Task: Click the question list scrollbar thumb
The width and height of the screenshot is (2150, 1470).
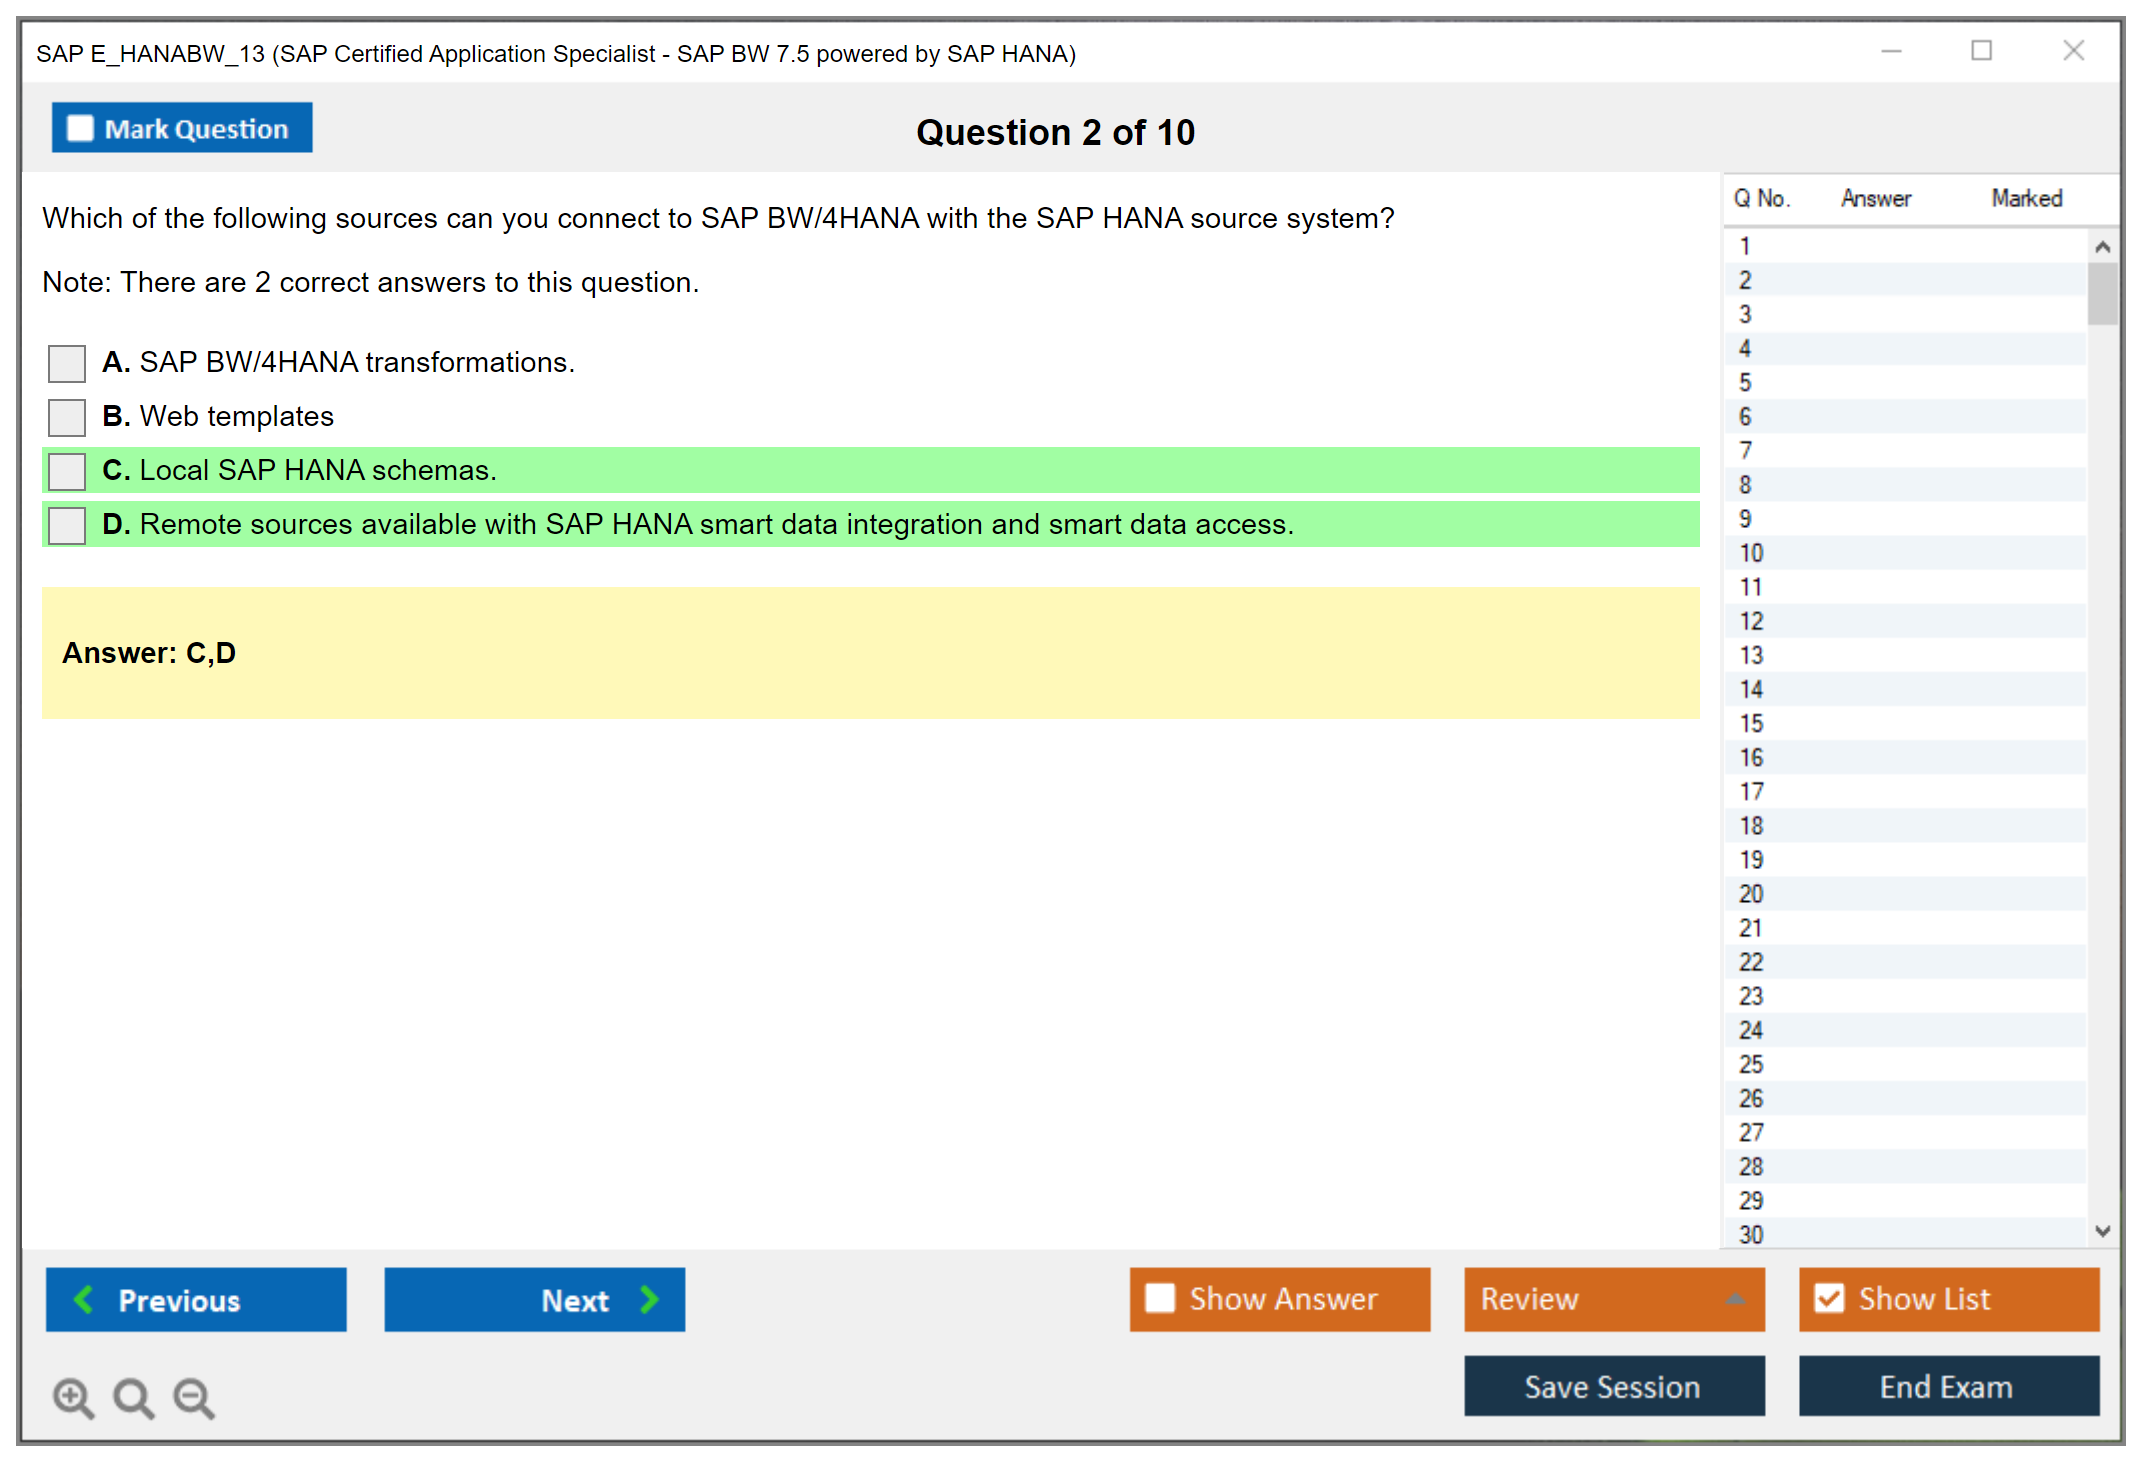Action: (2102, 293)
